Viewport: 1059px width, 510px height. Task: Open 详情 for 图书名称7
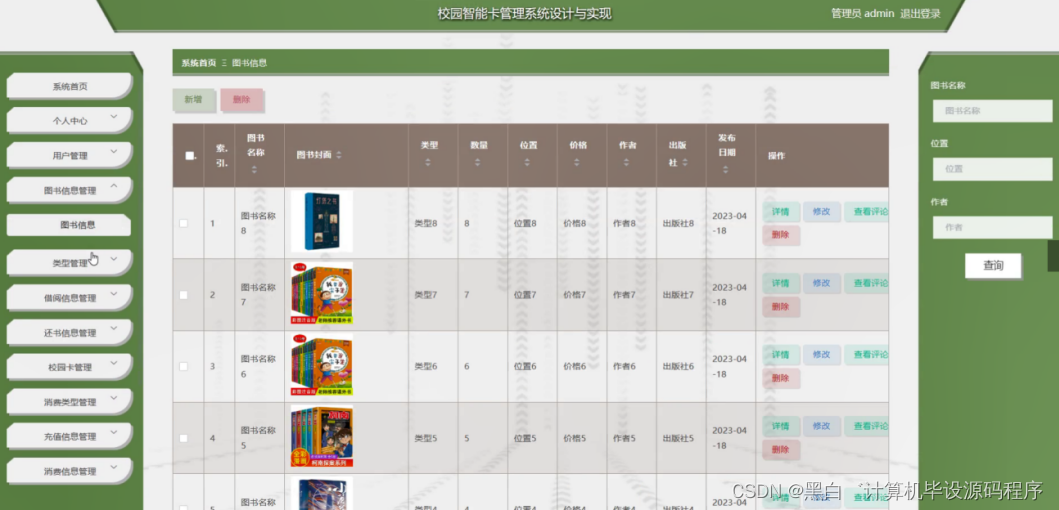coord(781,283)
